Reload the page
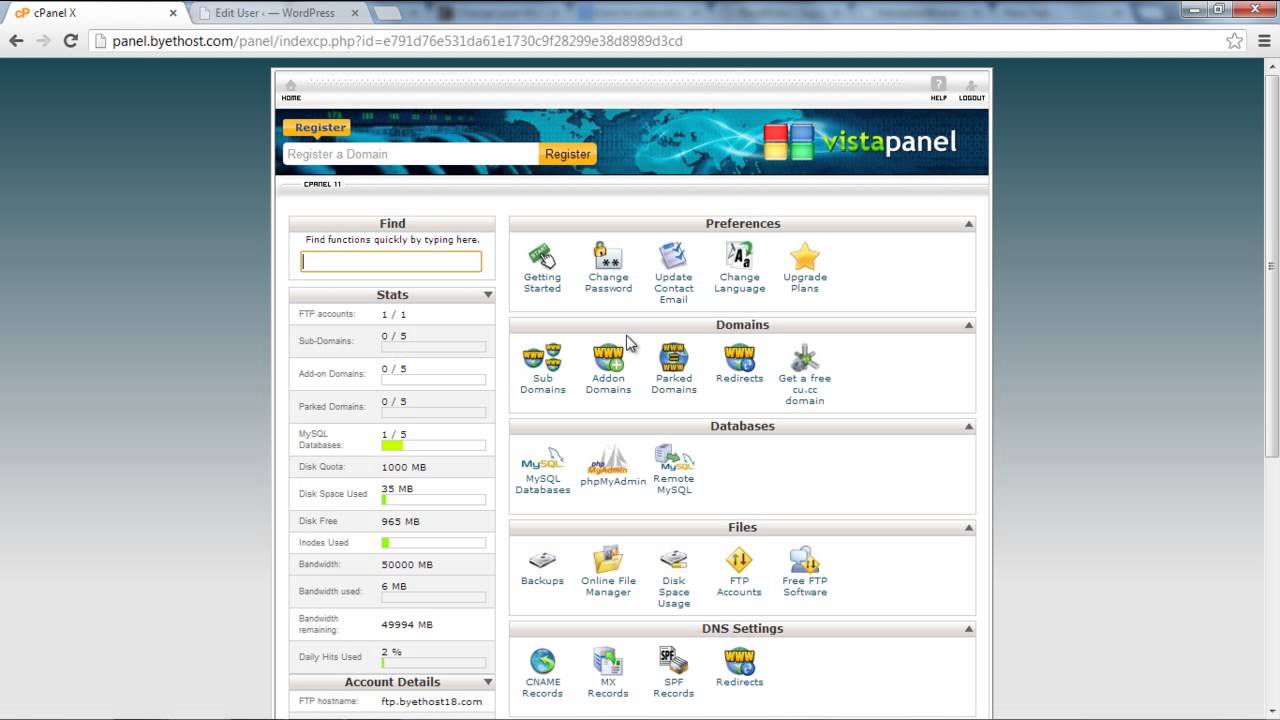 point(70,41)
